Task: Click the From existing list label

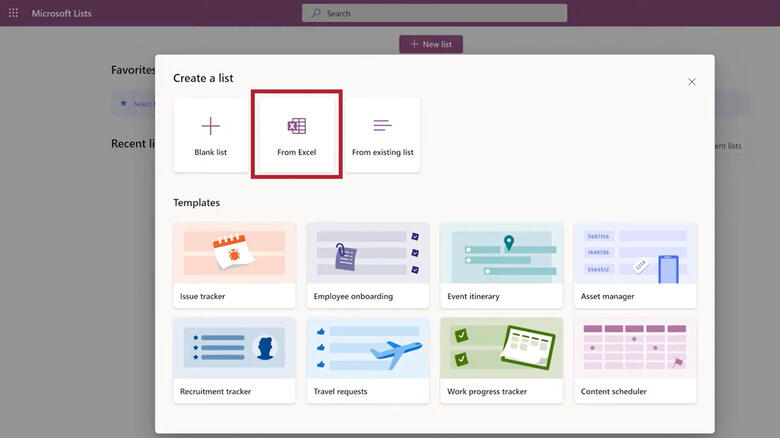Action: coord(382,152)
